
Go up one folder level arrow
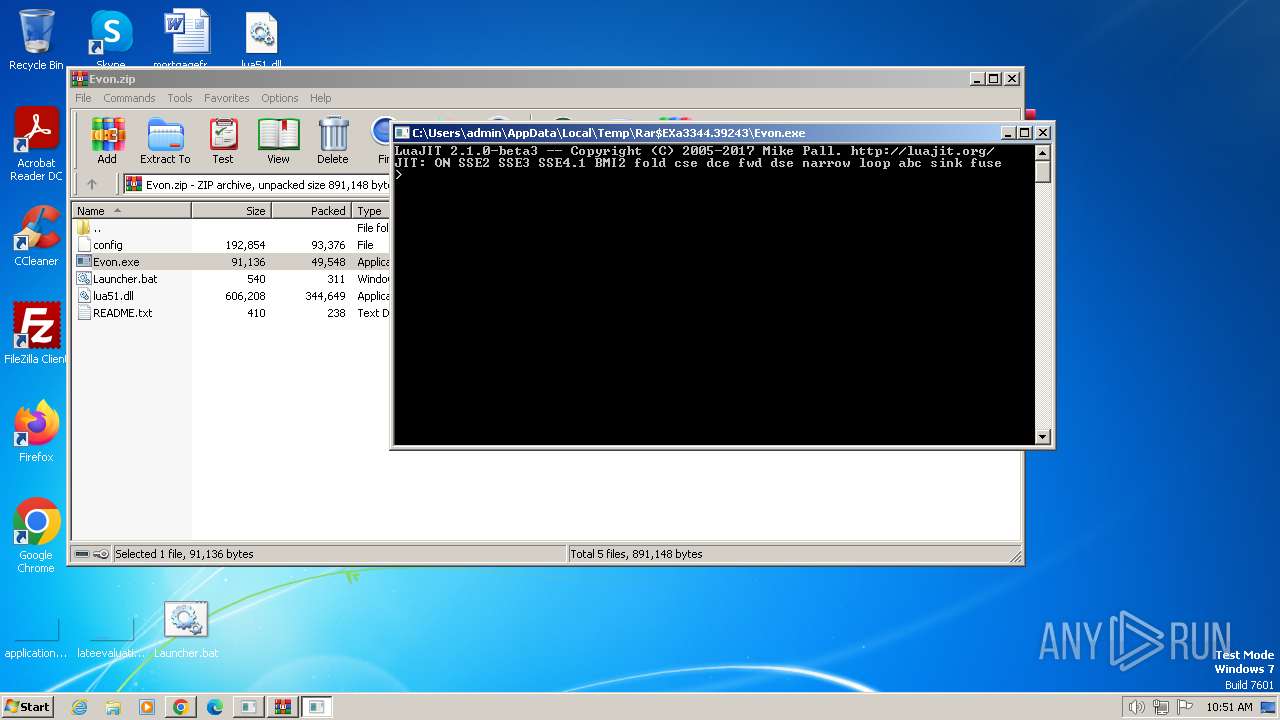(92, 184)
